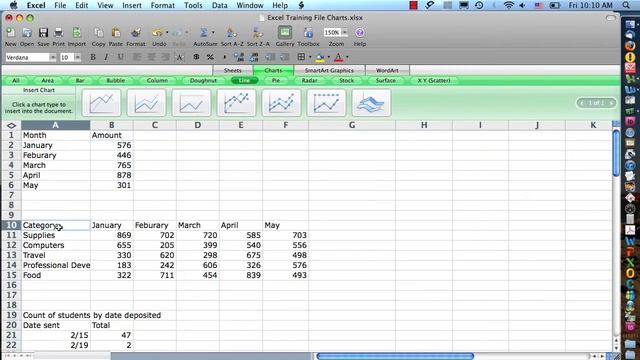This screenshot has height=360, width=640.
Task: Select the Doughnut chart category
Action: [203, 80]
